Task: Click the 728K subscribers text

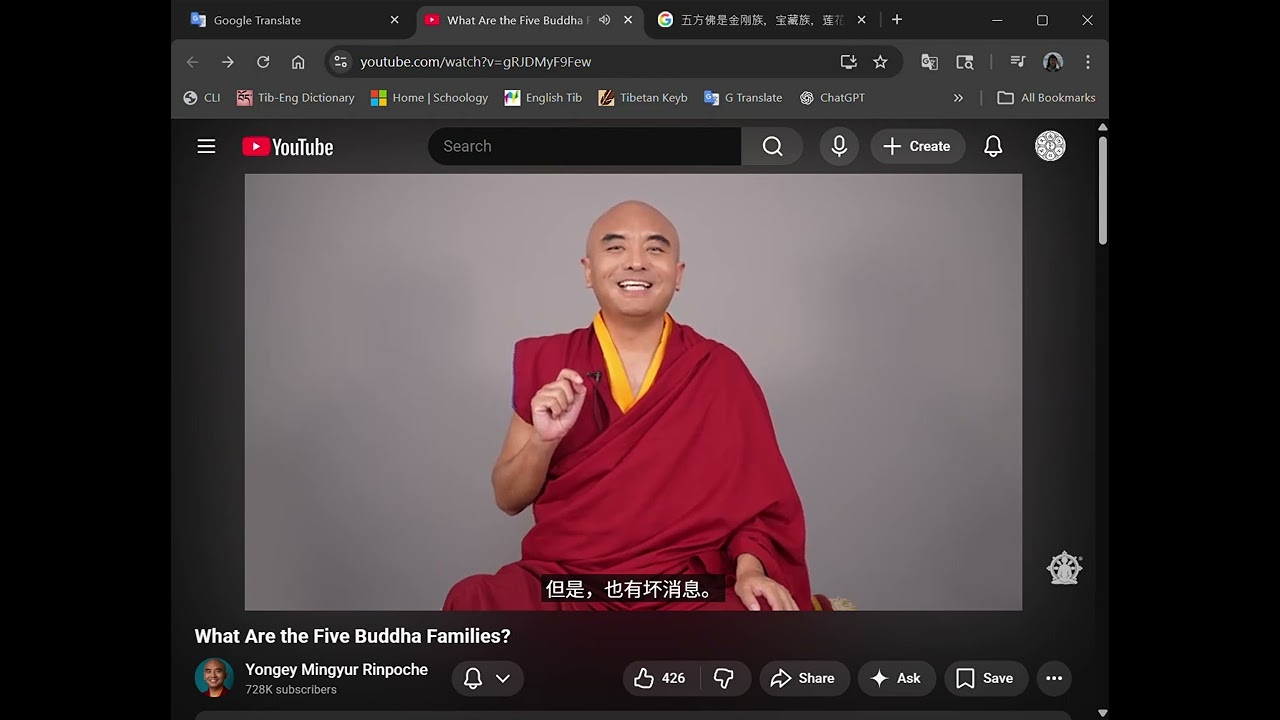Action: click(x=291, y=690)
